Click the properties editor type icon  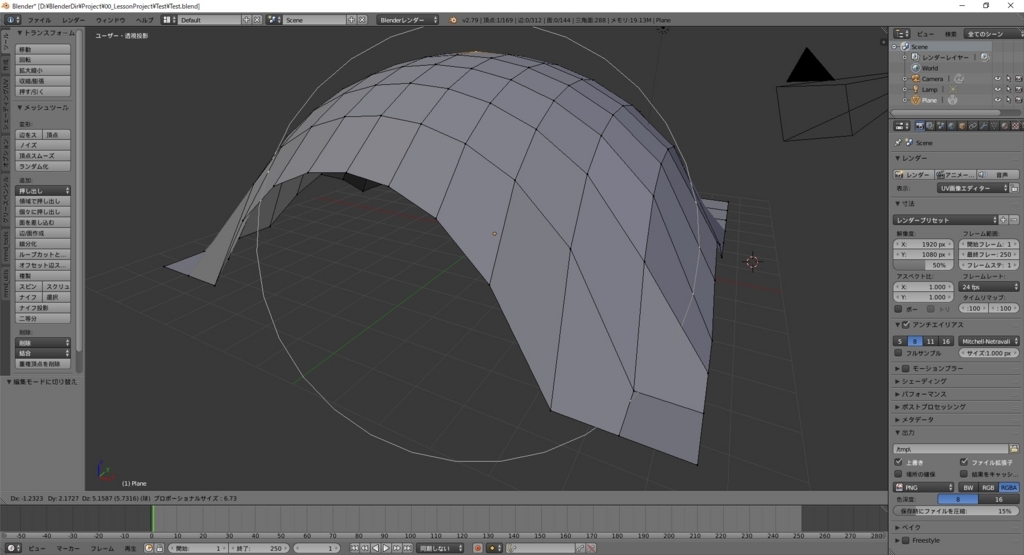click(902, 126)
